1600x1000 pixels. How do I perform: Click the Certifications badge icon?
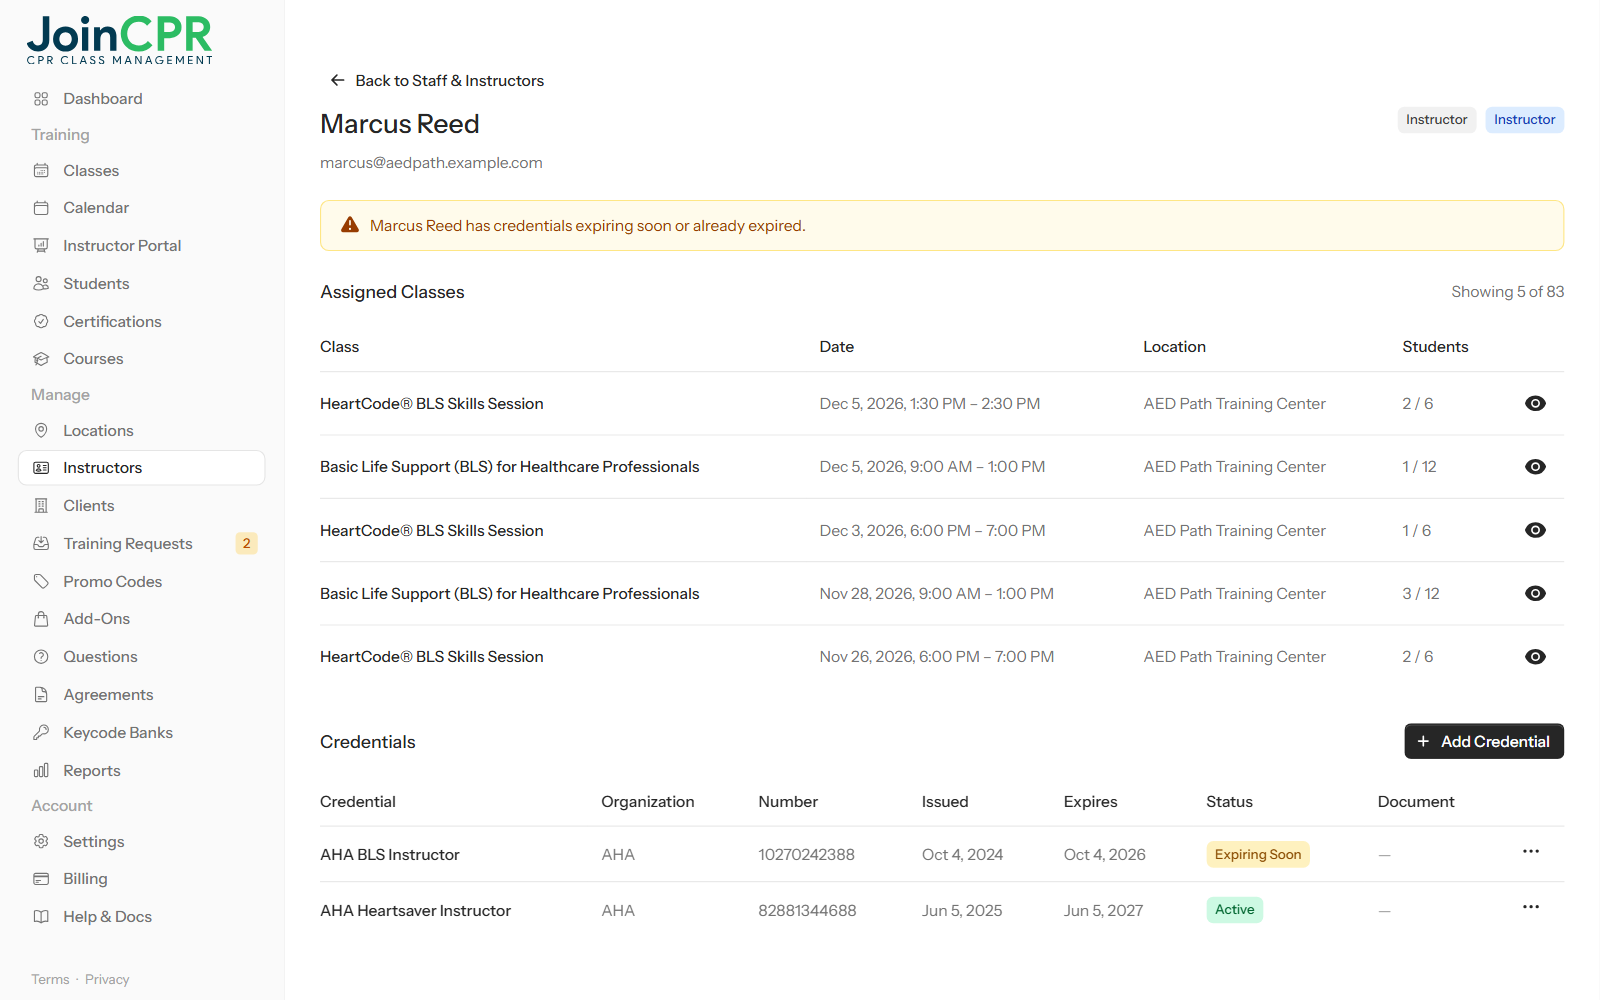41,322
